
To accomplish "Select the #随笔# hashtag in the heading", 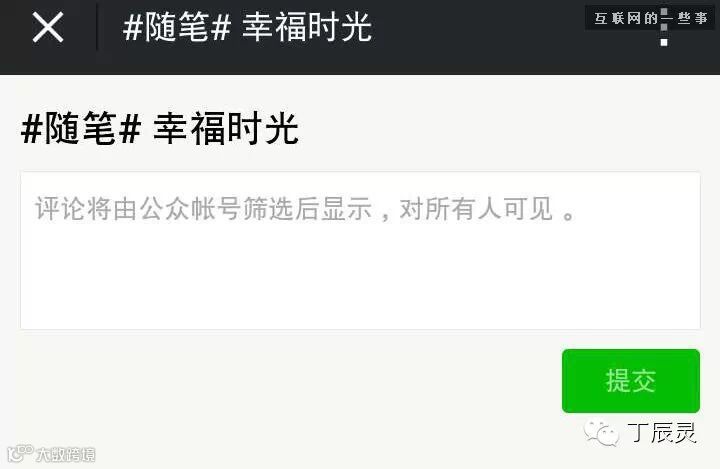I will coord(81,129).
